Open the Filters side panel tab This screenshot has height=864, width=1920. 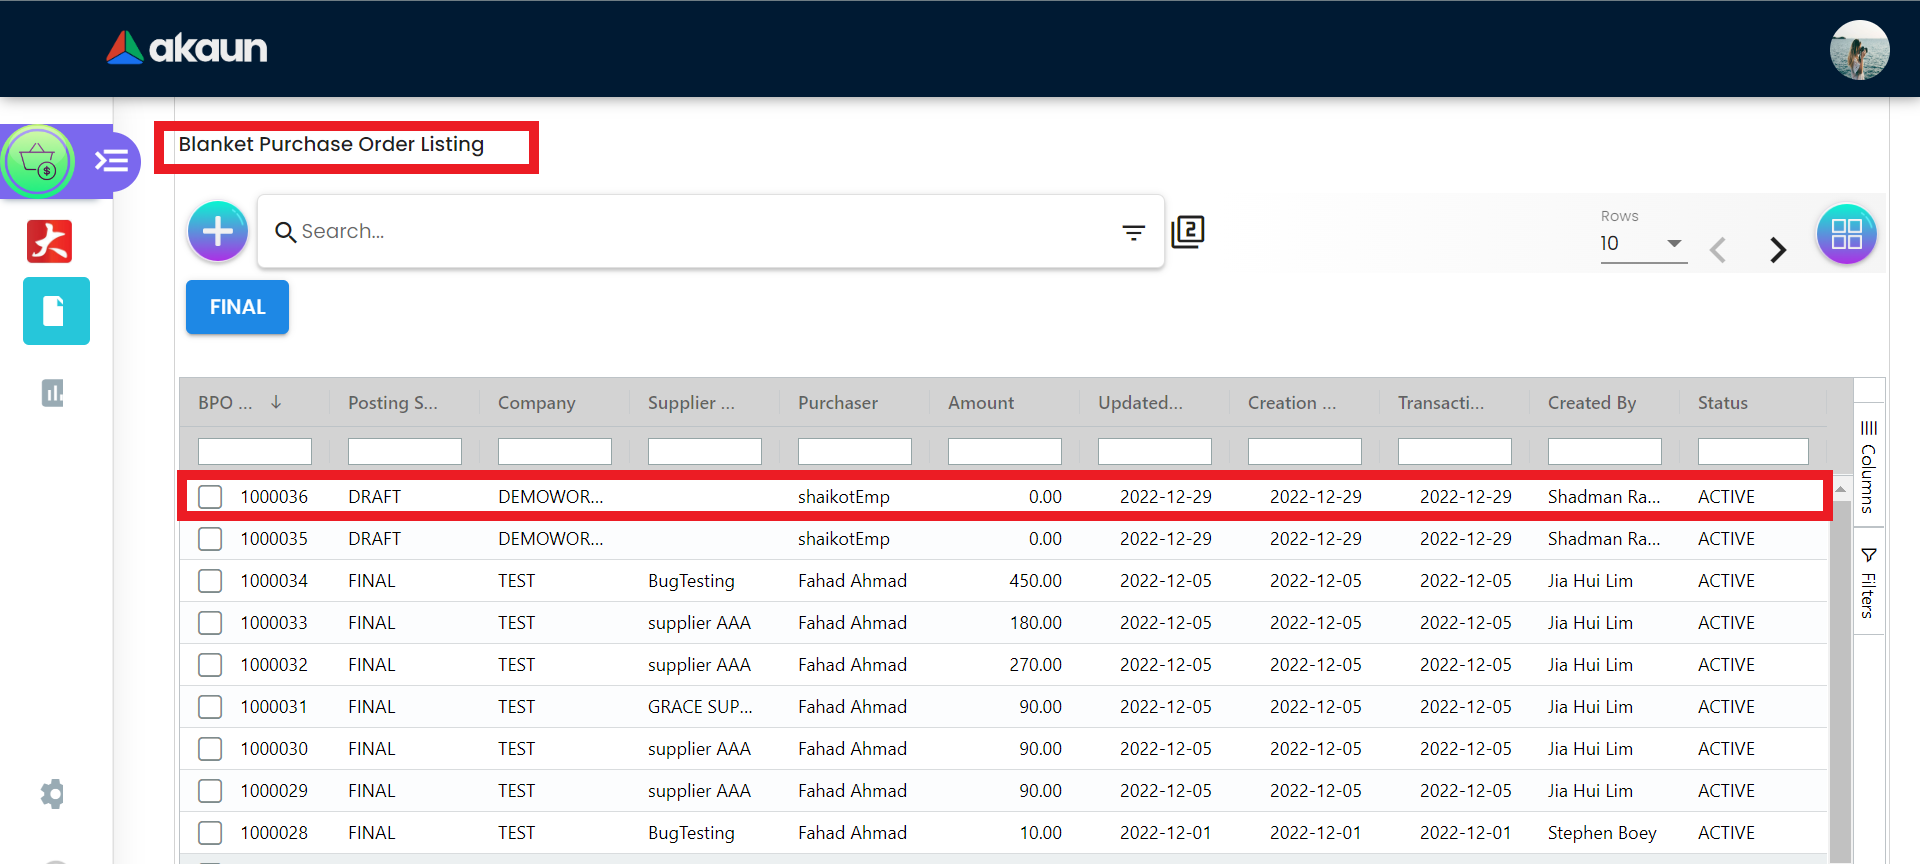[x=1868, y=583]
